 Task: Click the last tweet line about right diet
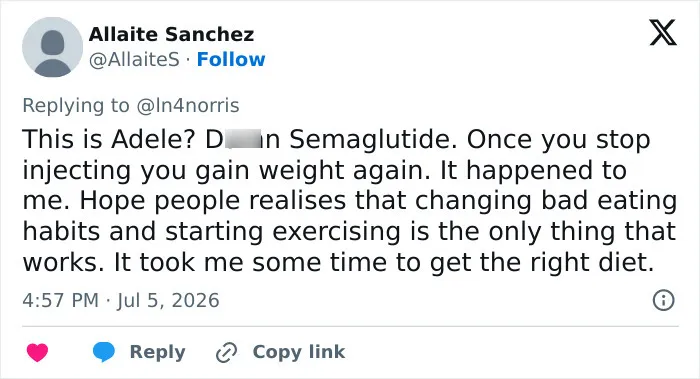point(338,262)
